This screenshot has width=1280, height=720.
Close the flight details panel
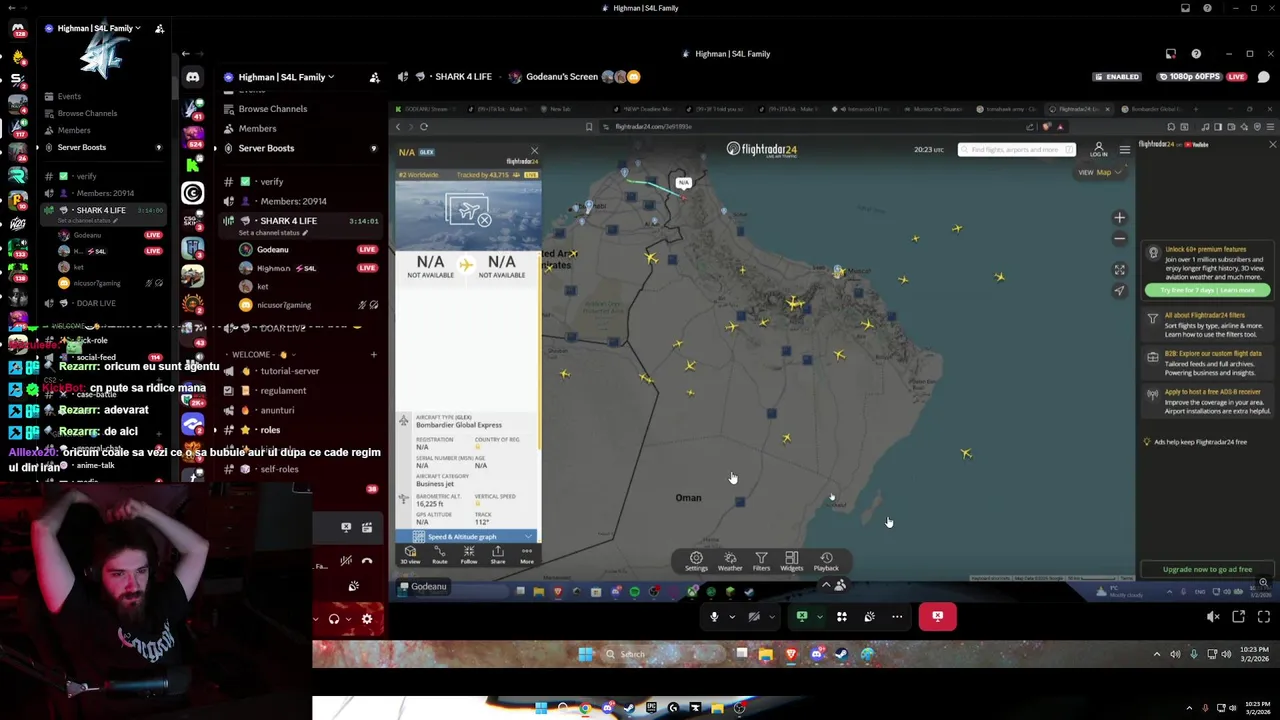[534, 151]
